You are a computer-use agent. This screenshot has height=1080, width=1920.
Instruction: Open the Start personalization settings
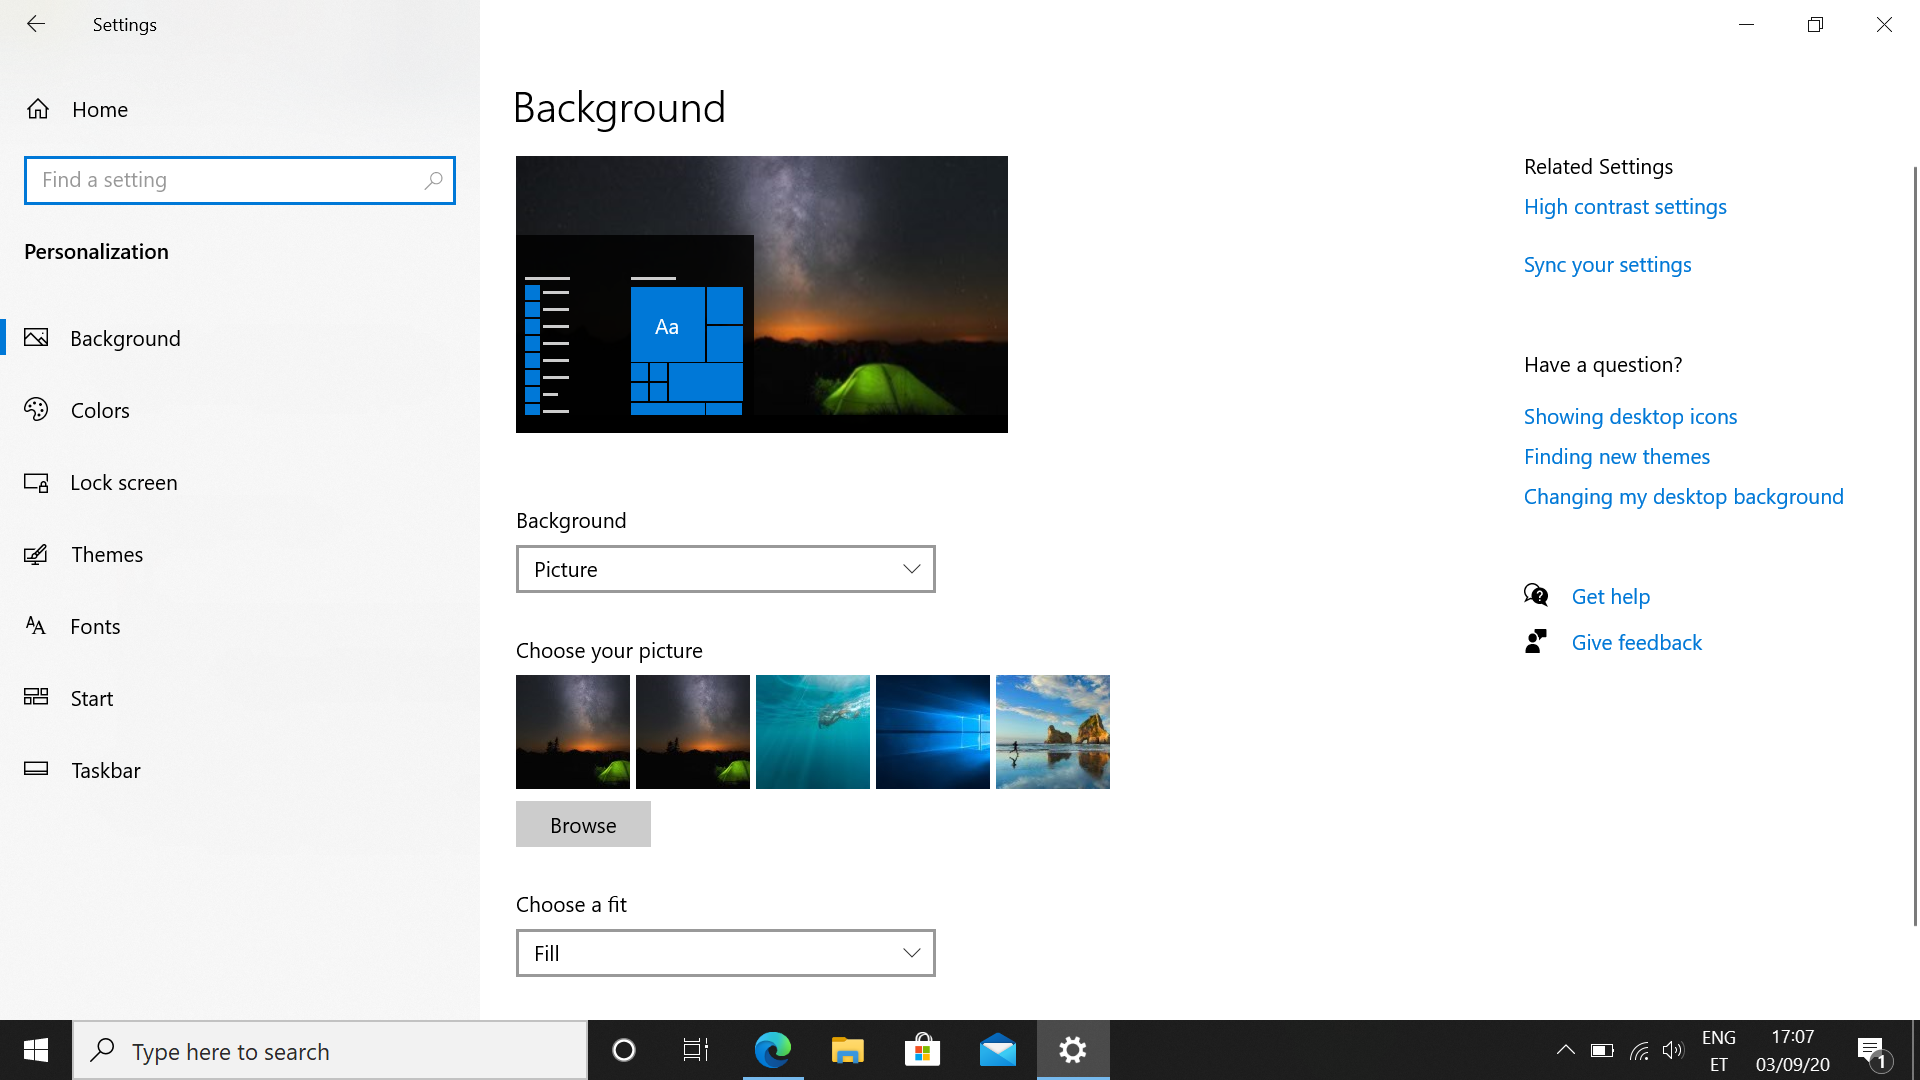91,698
